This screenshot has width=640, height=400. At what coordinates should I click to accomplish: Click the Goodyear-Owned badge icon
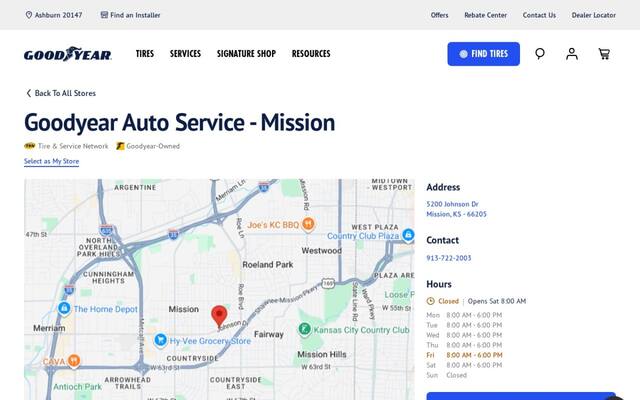point(120,146)
